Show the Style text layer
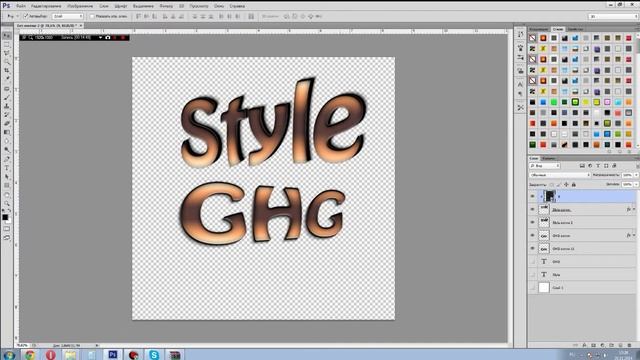The height and width of the screenshot is (360, 640). 532,275
